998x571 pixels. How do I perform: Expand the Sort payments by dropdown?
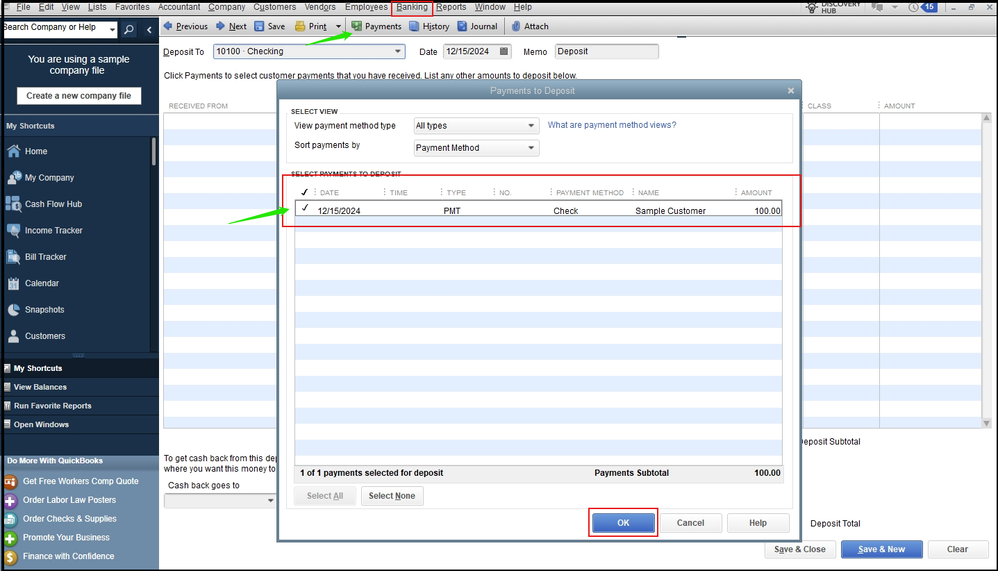(532, 148)
